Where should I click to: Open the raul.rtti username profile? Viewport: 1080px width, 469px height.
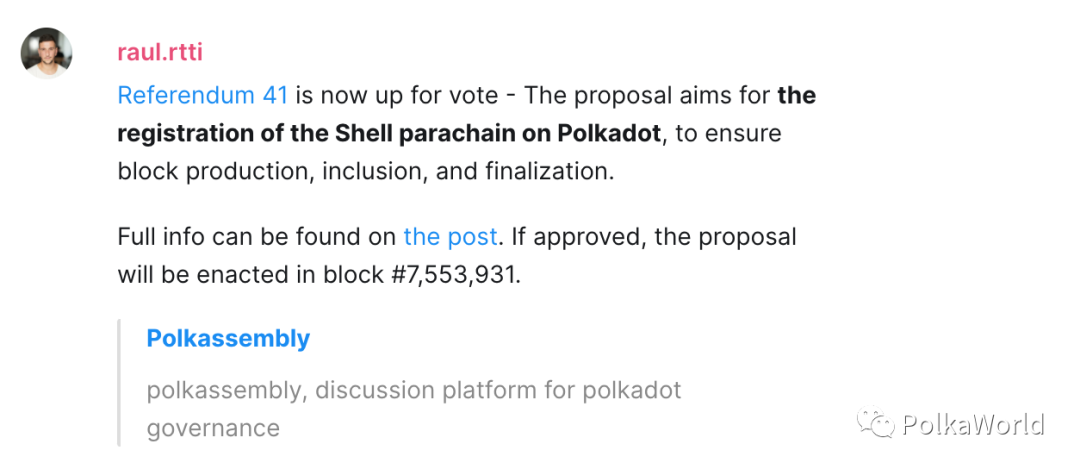pos(160,53)
